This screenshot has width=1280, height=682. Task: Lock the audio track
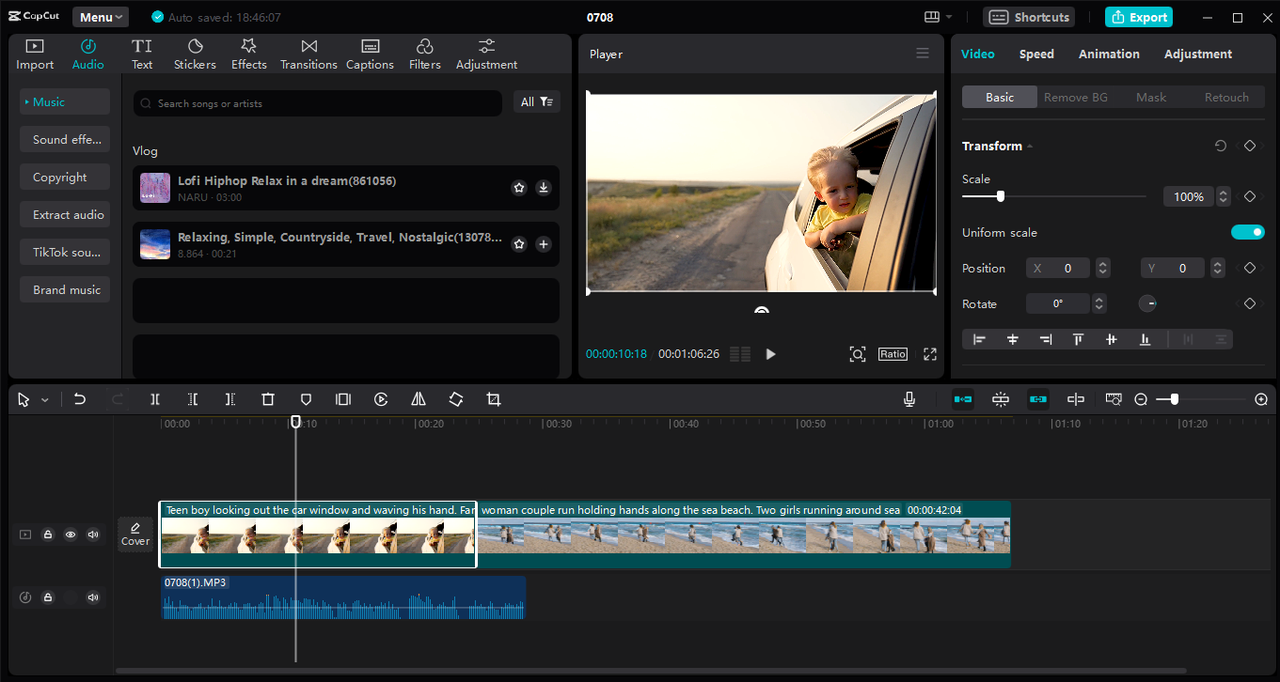[47, 598]
